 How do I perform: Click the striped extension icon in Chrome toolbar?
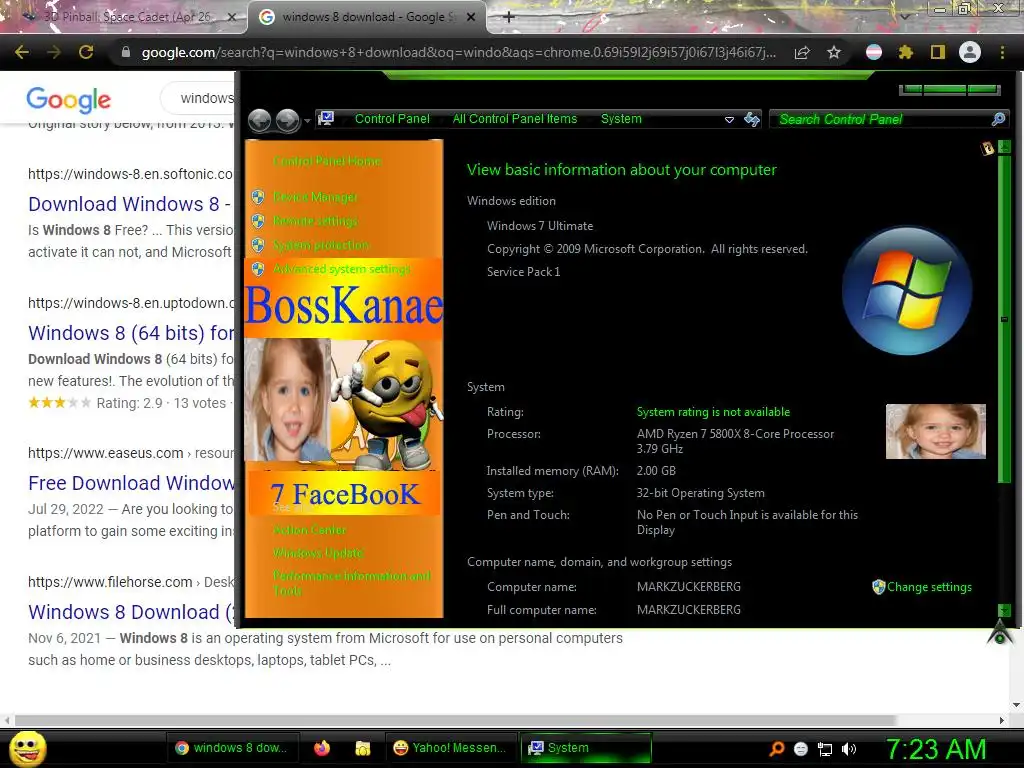coord(874,52)
